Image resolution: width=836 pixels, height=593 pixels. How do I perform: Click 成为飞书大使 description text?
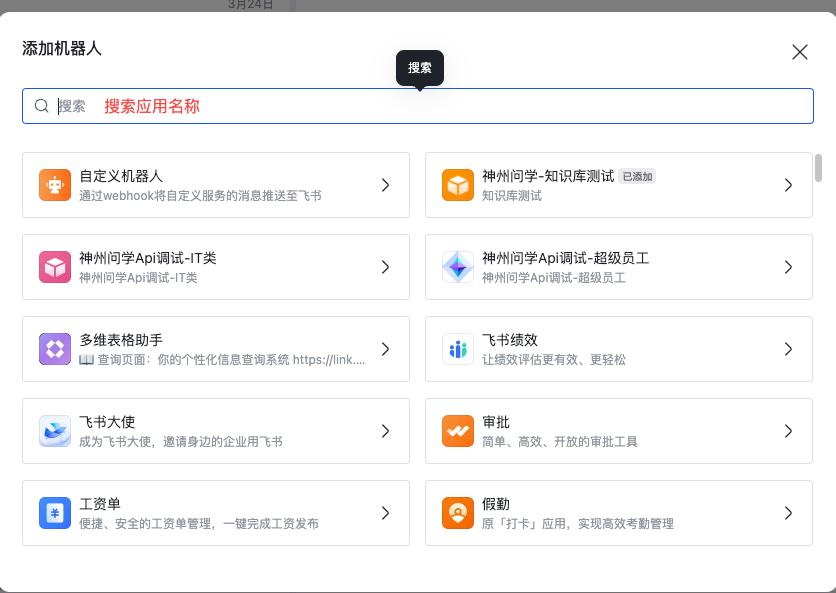coord(181,442)
